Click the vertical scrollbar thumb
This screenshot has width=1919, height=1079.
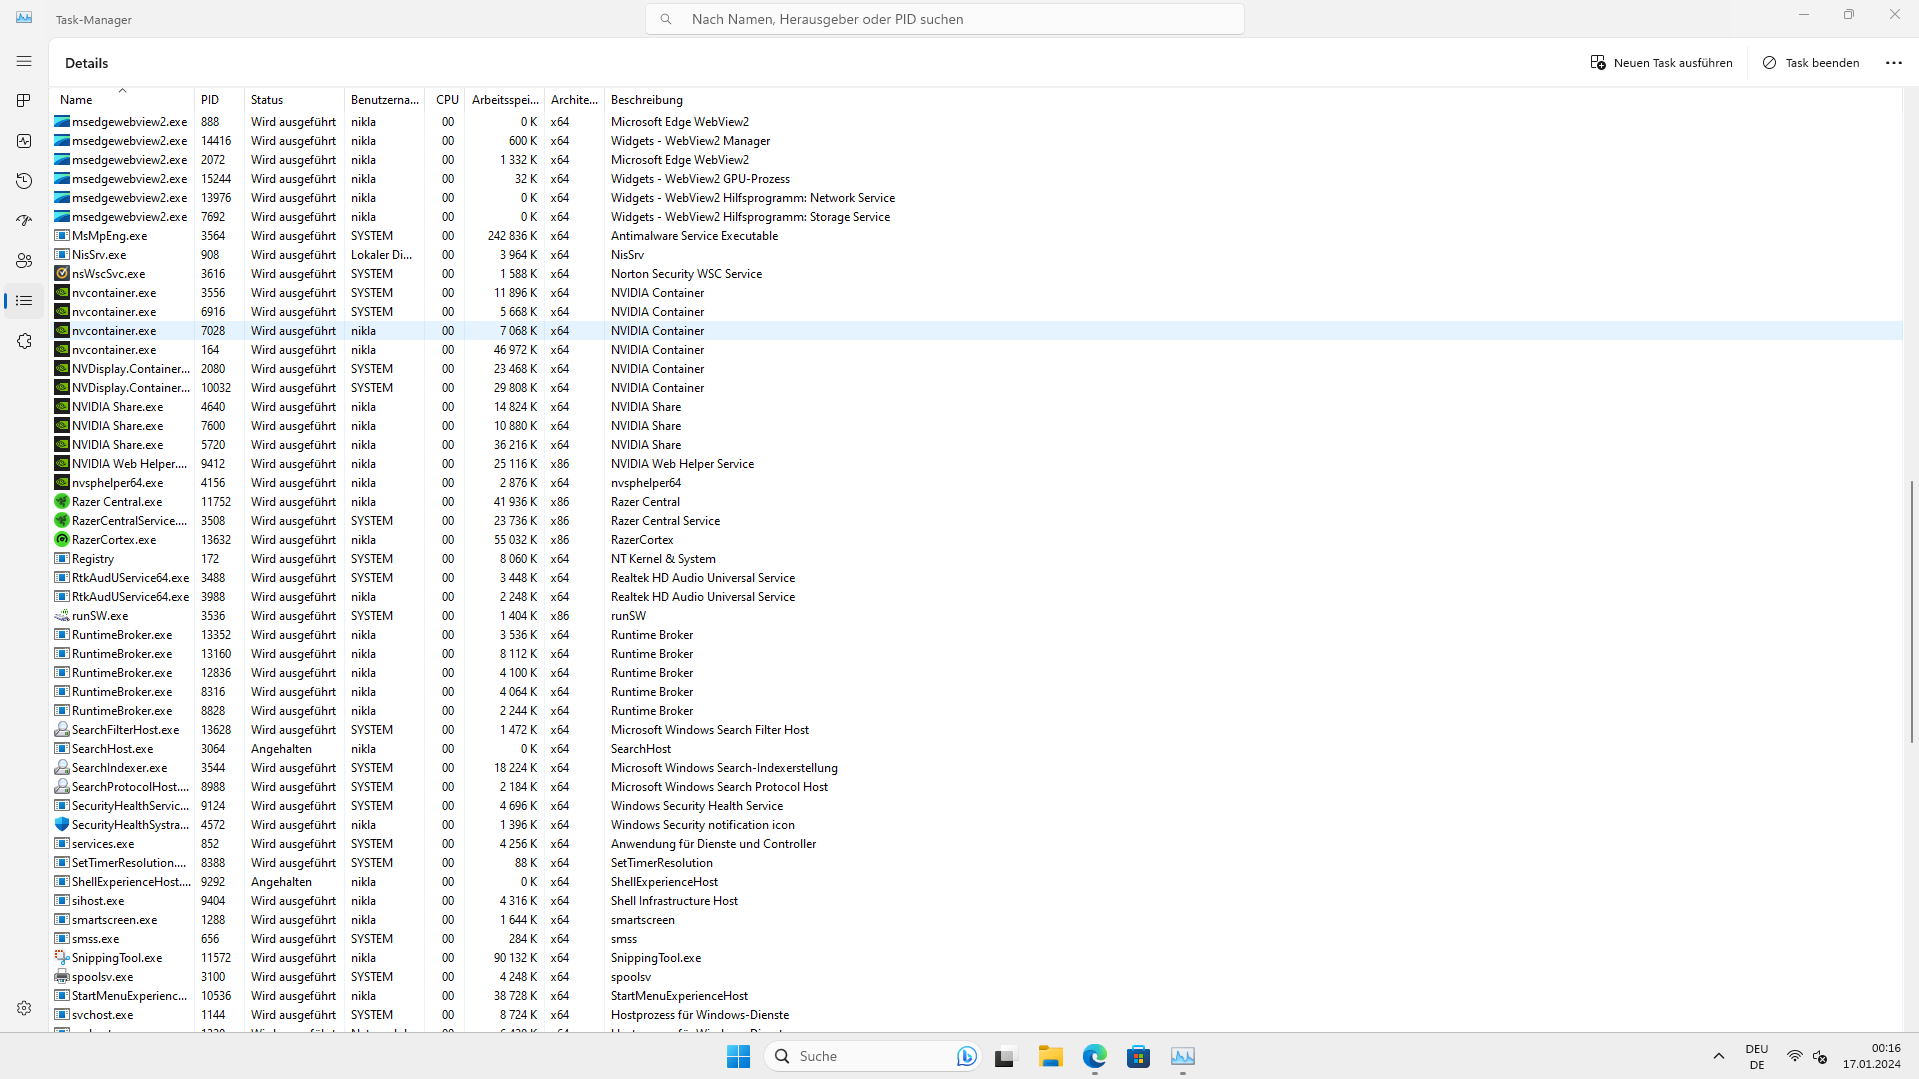click(1911, 612)
